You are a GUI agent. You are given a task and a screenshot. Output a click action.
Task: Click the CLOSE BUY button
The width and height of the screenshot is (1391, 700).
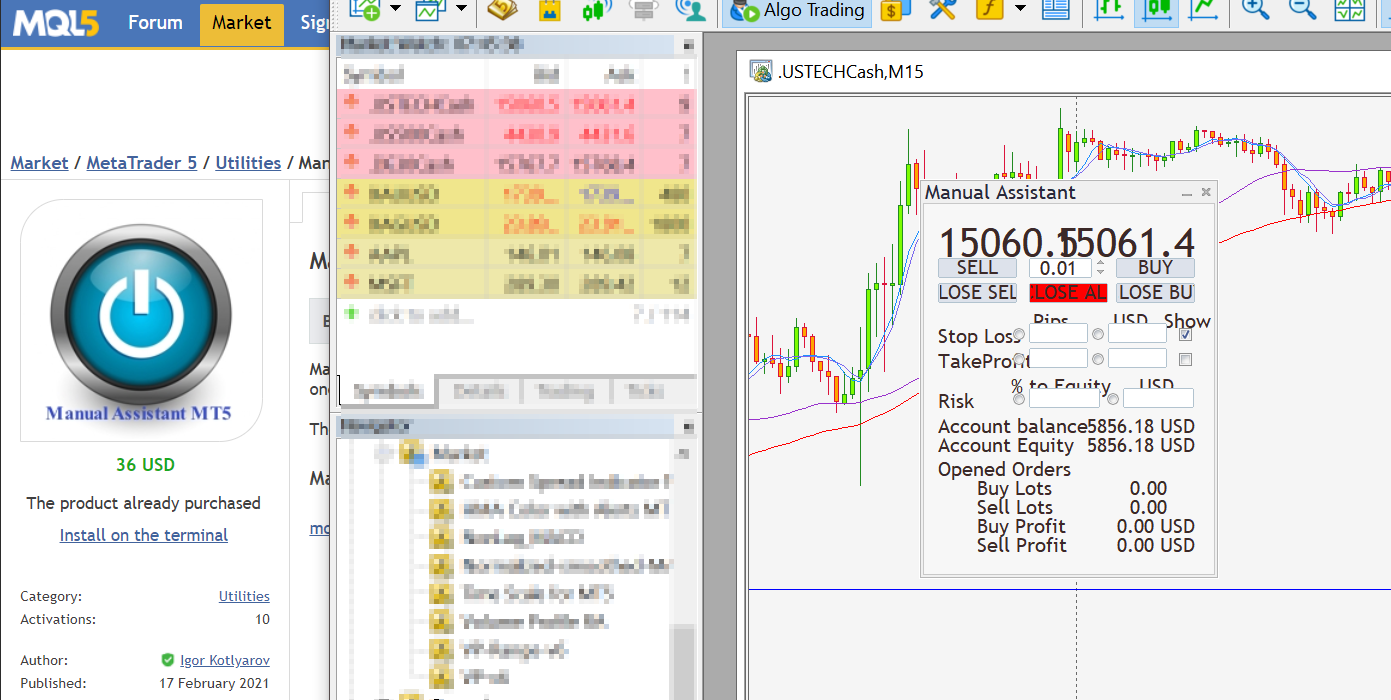(x=1155, y=292)
